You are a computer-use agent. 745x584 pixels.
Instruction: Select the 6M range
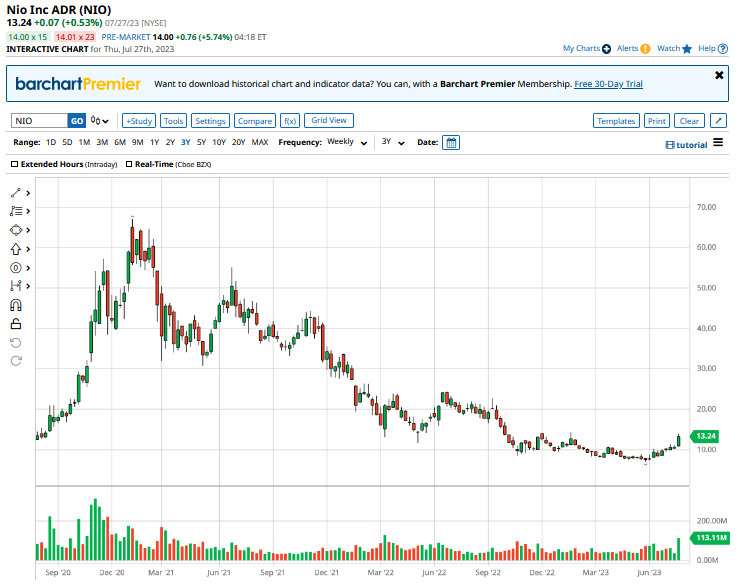click(120, 142)
